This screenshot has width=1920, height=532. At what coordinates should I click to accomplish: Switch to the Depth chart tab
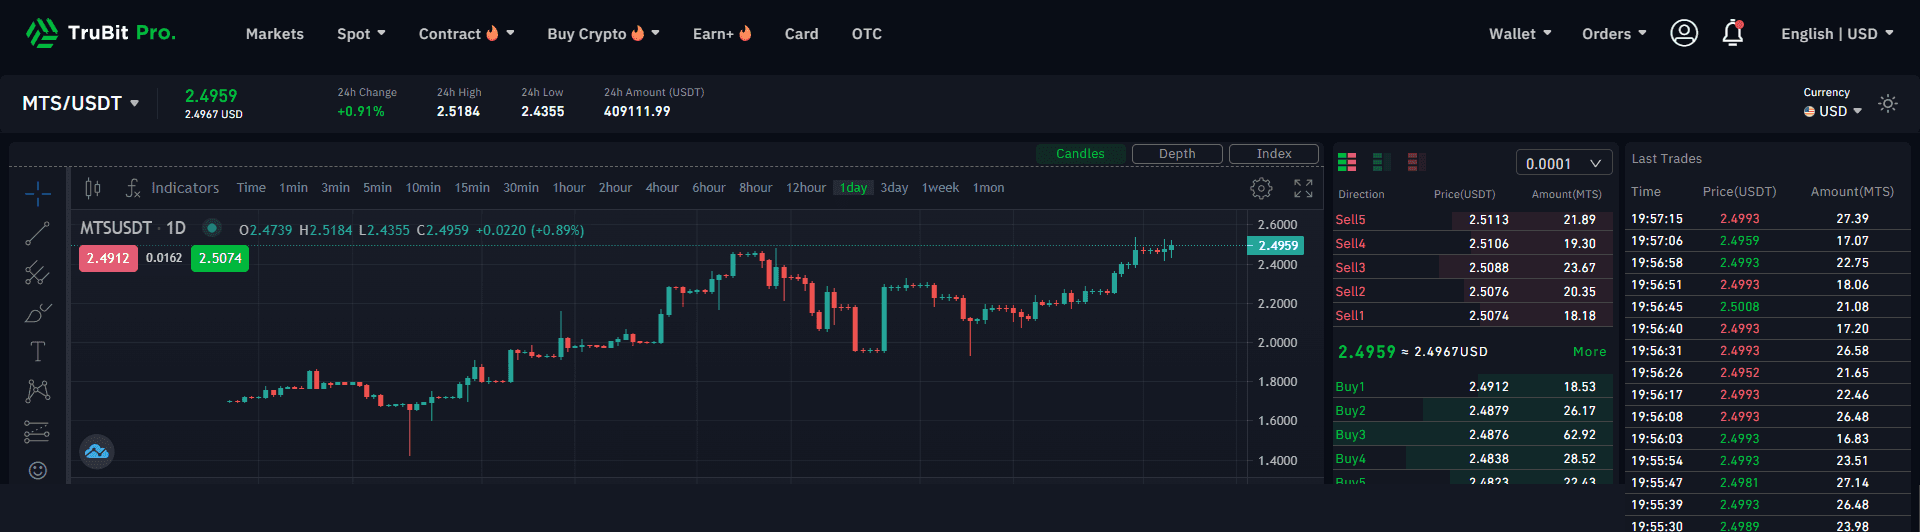click(x=1177, y=154)
